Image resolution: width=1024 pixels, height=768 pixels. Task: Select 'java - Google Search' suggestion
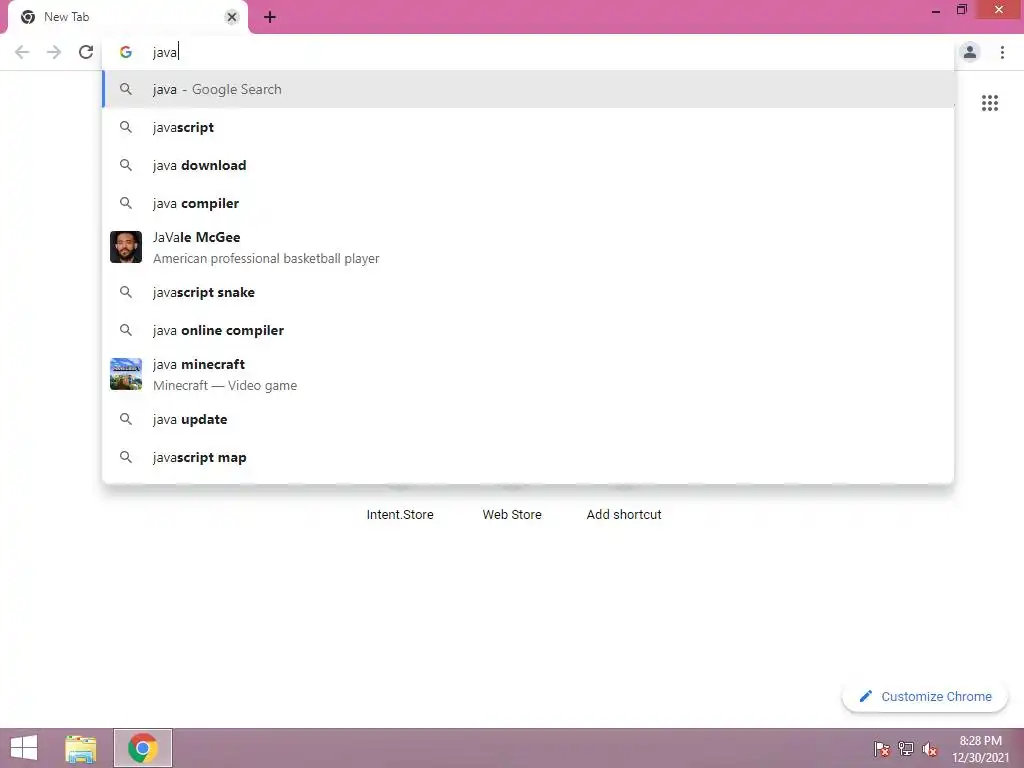(x=528, y=89)
